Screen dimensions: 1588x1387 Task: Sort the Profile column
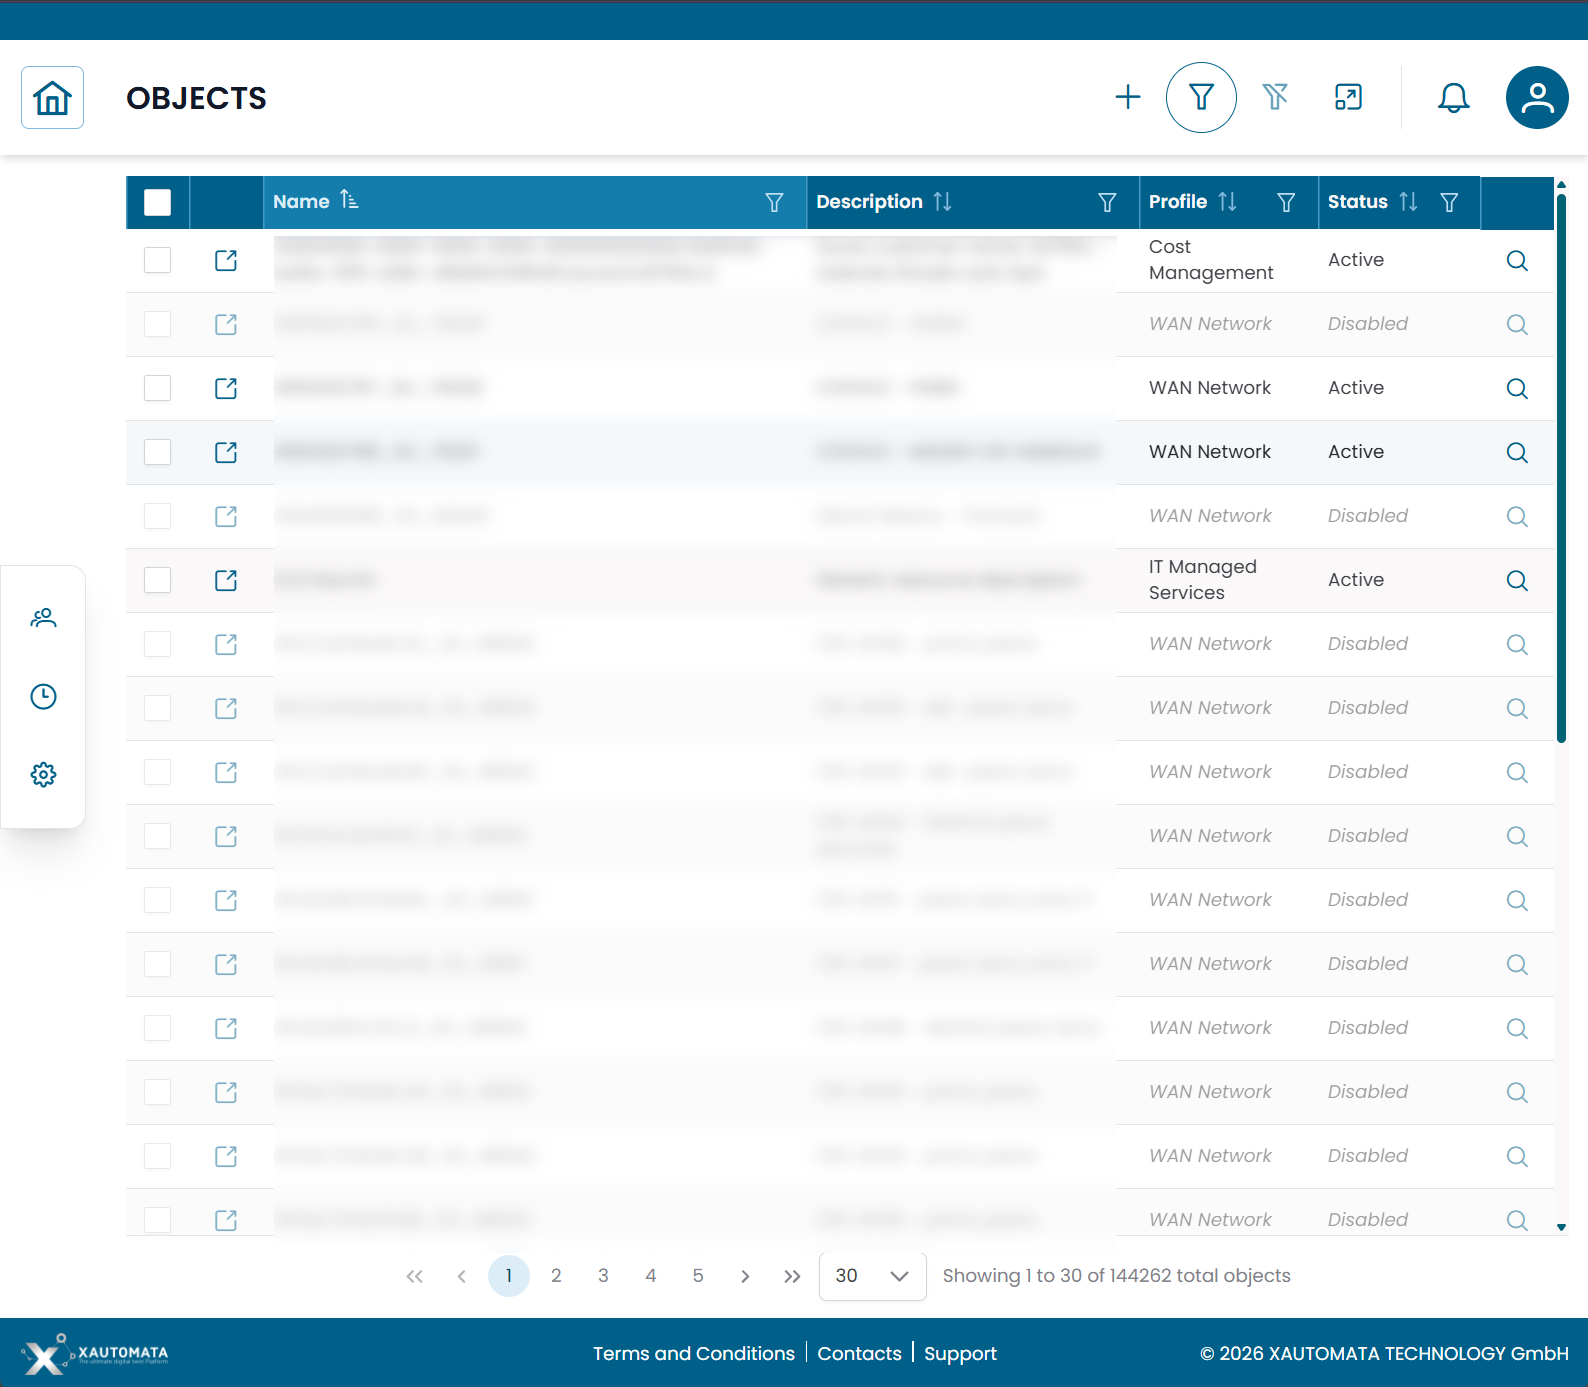1227,201
